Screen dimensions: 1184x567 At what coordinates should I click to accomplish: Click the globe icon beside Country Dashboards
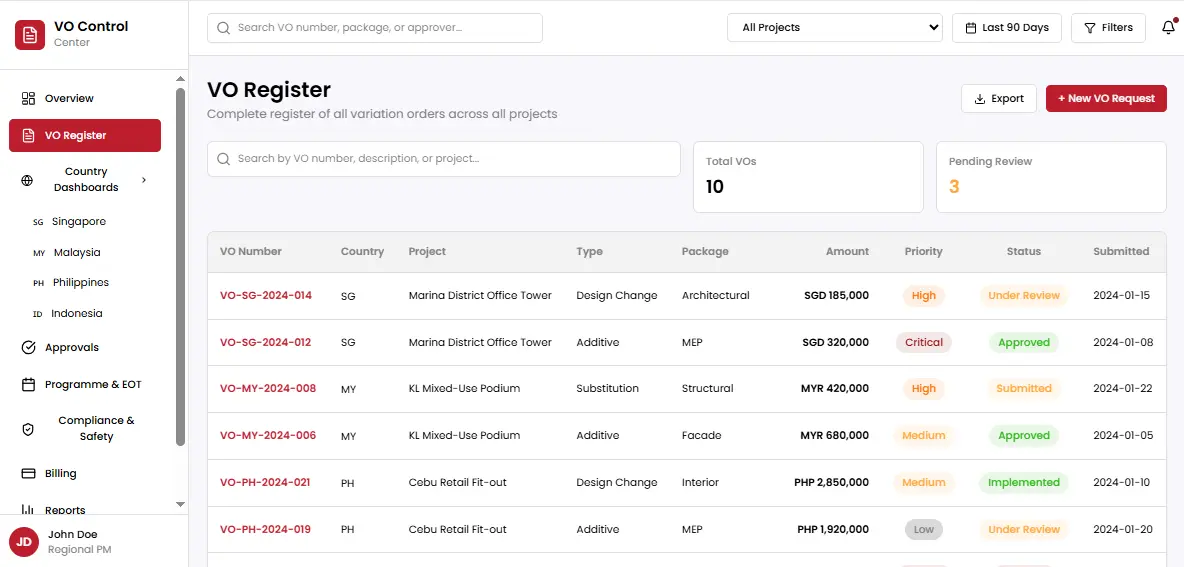pos(28,180)
